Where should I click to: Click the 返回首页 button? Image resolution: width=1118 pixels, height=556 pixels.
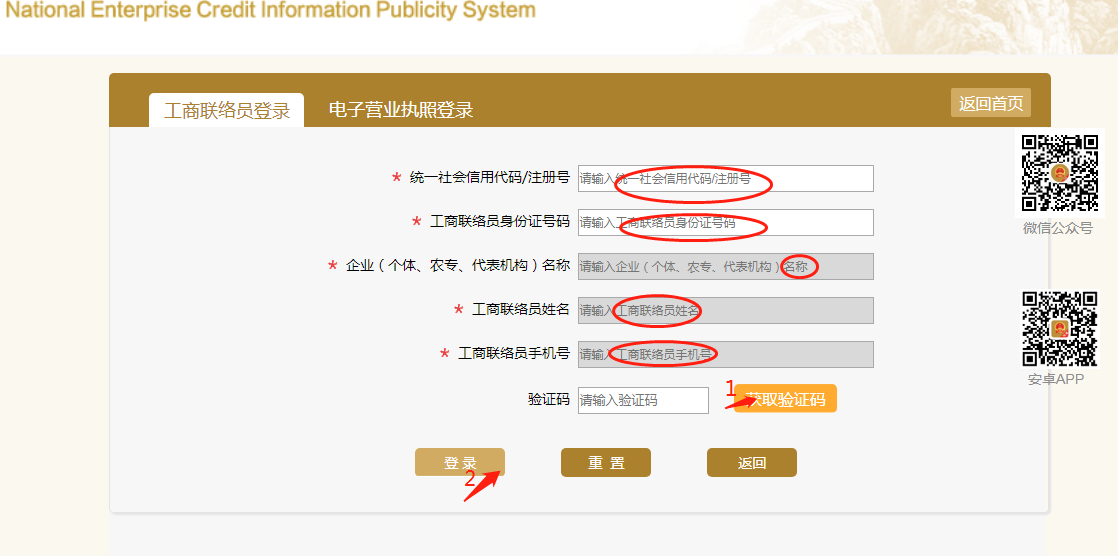click(x=990, y=103)
